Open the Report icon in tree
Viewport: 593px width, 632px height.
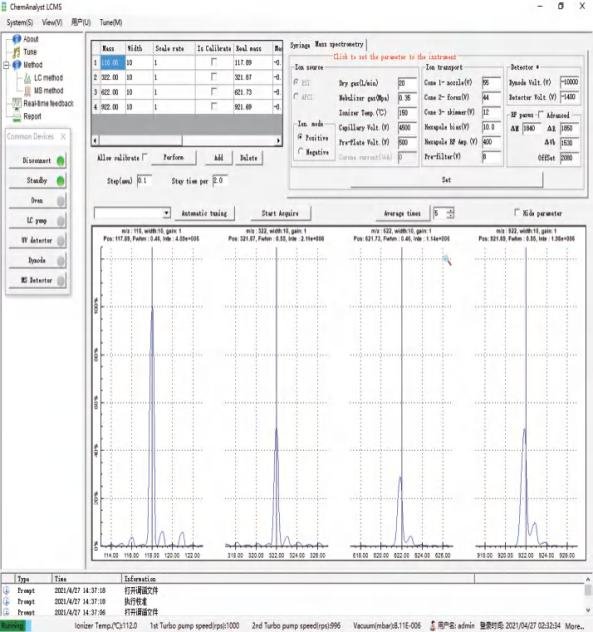pyautogui.click(x=17, y=116)
